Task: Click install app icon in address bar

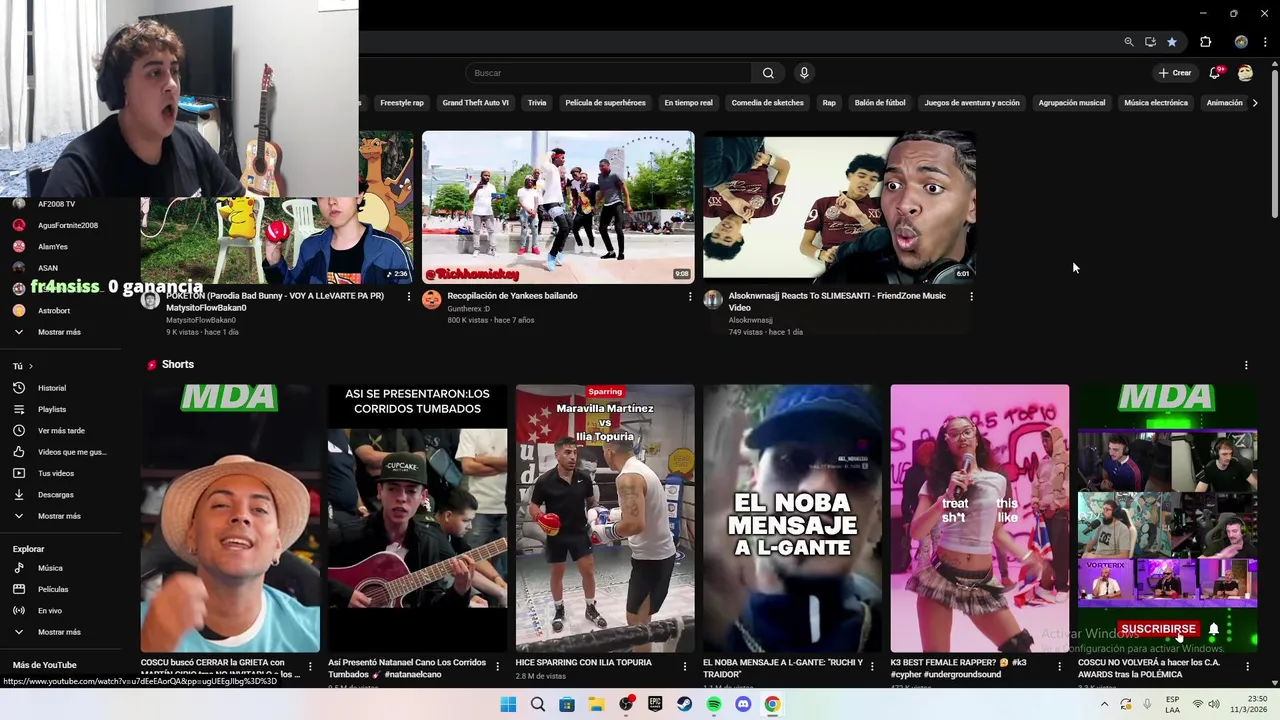Action: tap(1150, 42)
